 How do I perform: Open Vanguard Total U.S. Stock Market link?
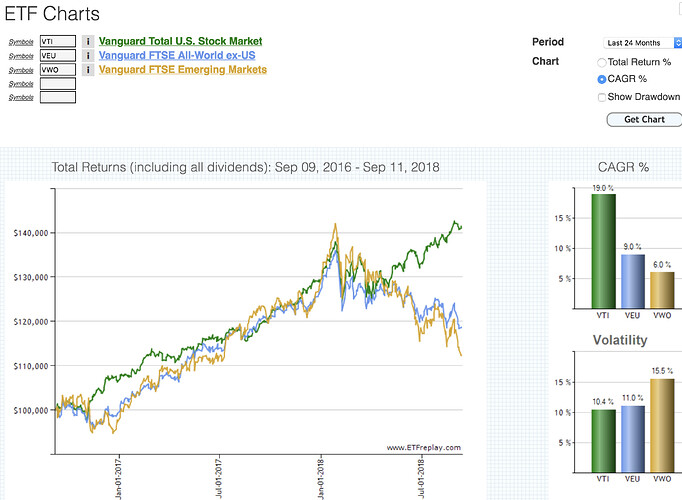180,41
